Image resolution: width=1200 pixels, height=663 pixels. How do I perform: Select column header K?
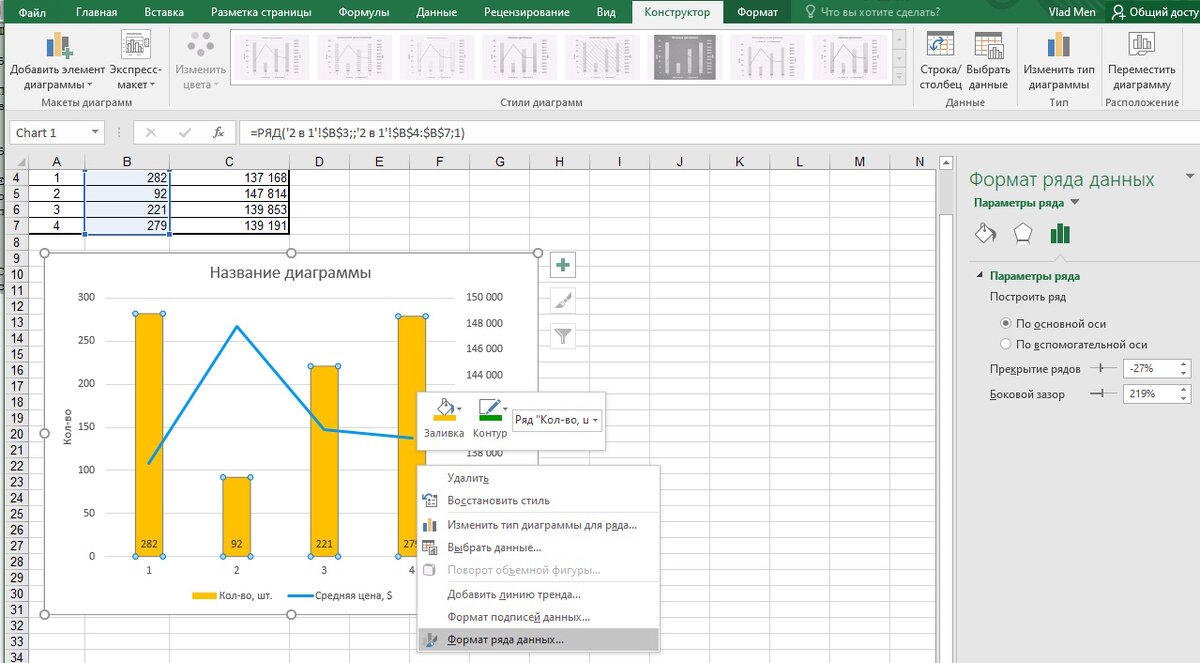tap(740, 161)
